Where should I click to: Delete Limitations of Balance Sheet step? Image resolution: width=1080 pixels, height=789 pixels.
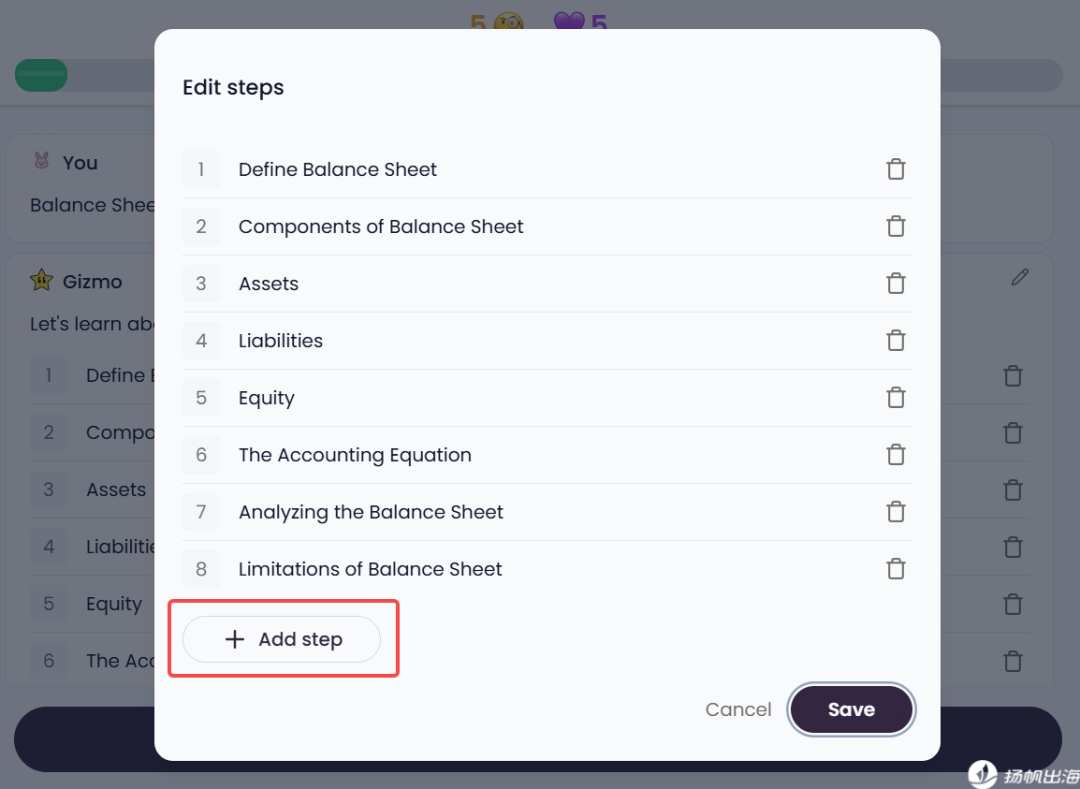[x=896, y=568]
